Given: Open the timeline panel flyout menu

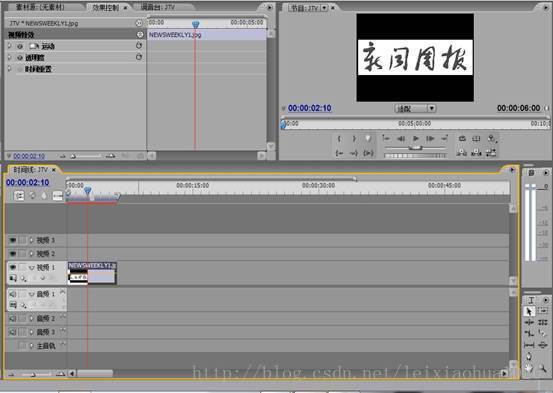Looking at the screenshot, I should pyautogui.click(x=512, y=170).
